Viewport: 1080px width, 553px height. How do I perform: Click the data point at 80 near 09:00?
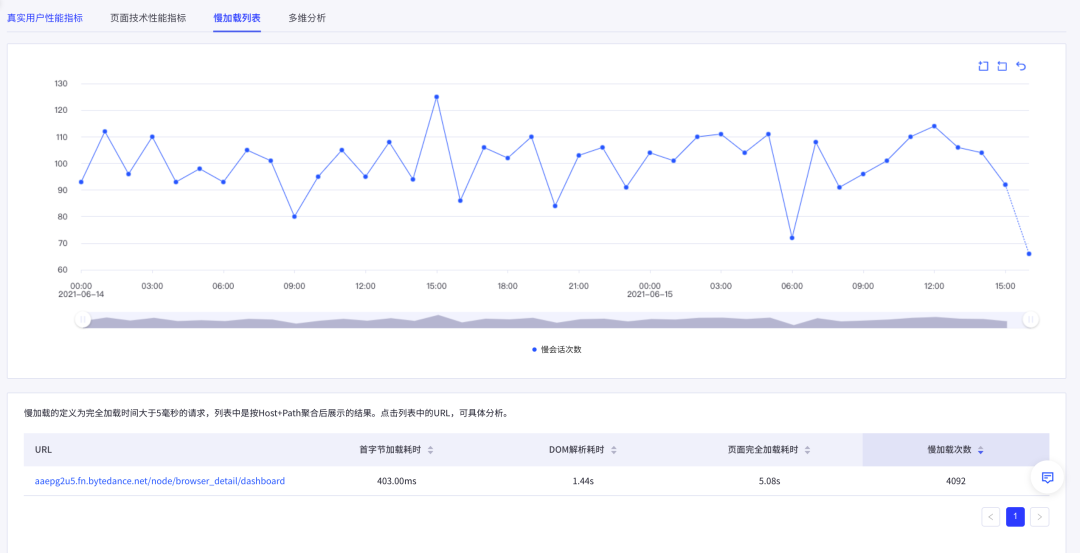294,216
